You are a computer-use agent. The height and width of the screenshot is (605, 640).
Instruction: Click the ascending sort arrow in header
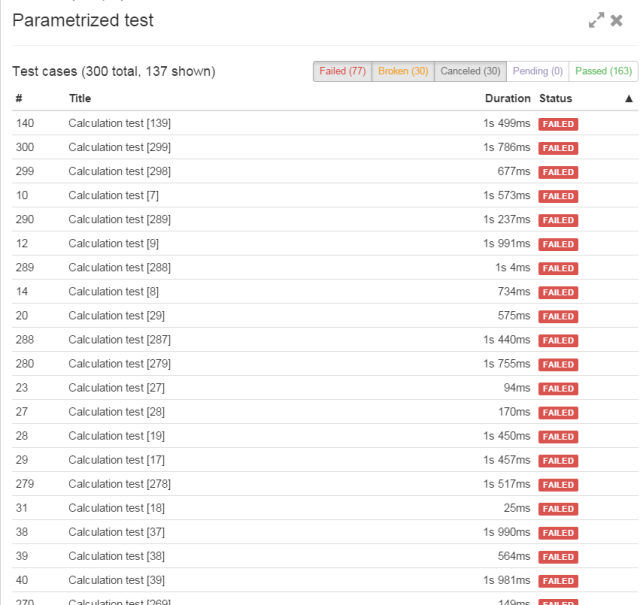[x=628, y=99]
